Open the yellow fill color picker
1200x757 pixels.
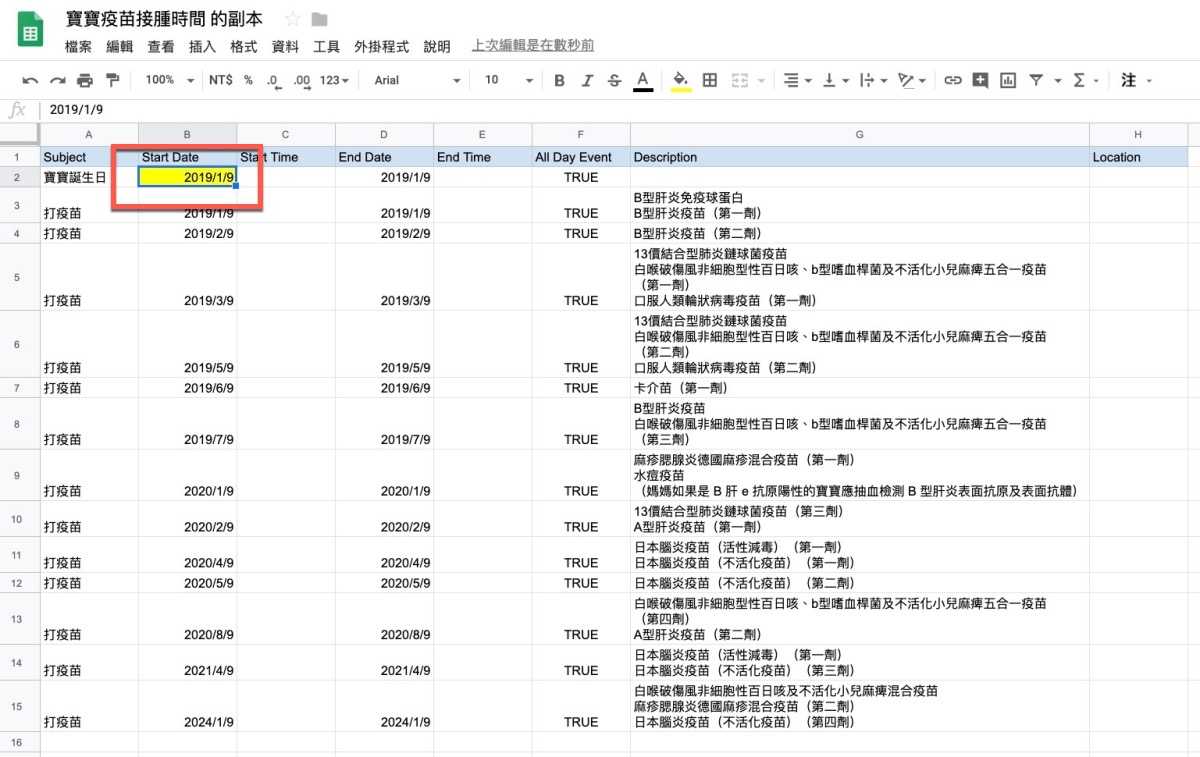click(680, 80)
